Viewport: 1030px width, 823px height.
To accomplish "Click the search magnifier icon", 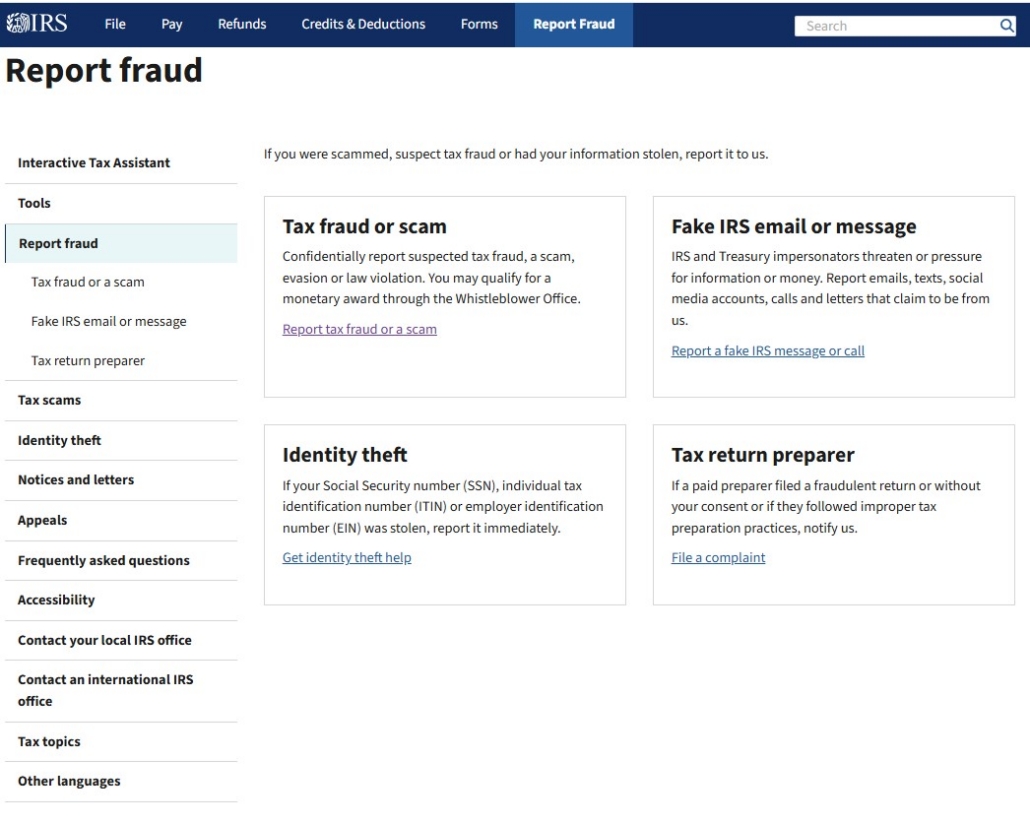I will point(1006,26).
